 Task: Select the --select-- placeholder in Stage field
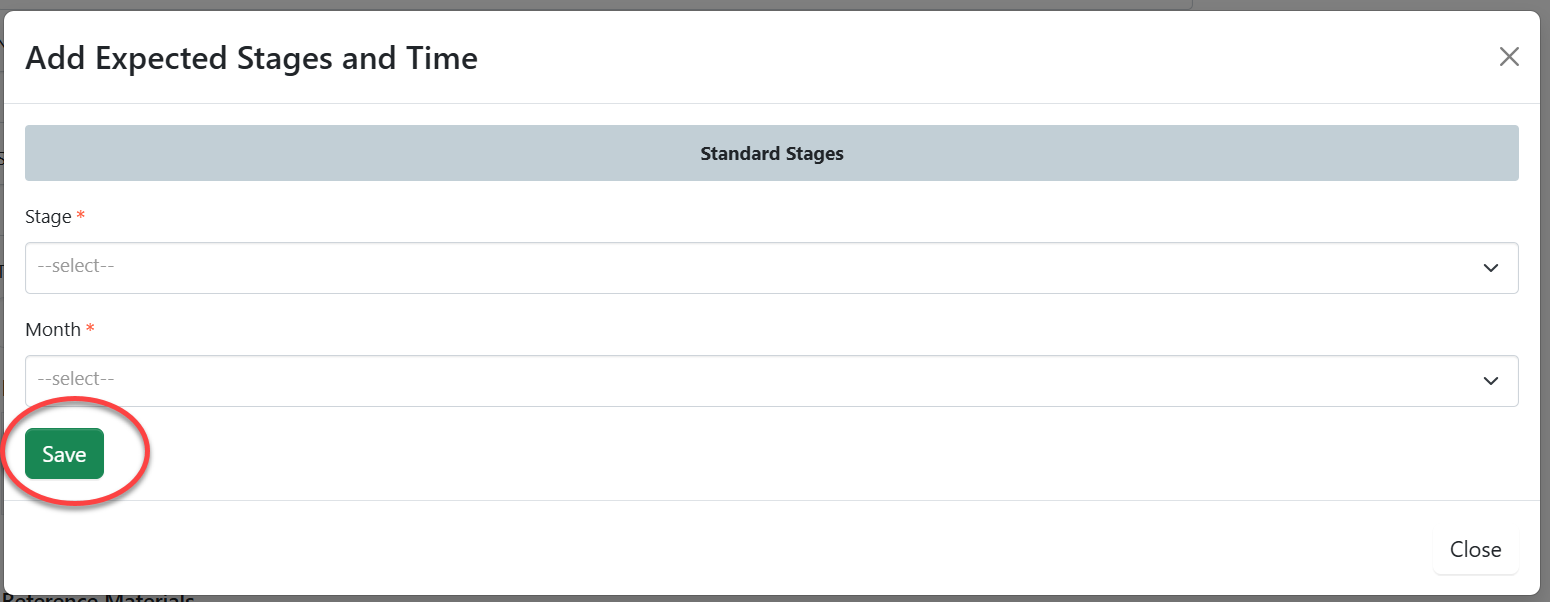[76, 267]
